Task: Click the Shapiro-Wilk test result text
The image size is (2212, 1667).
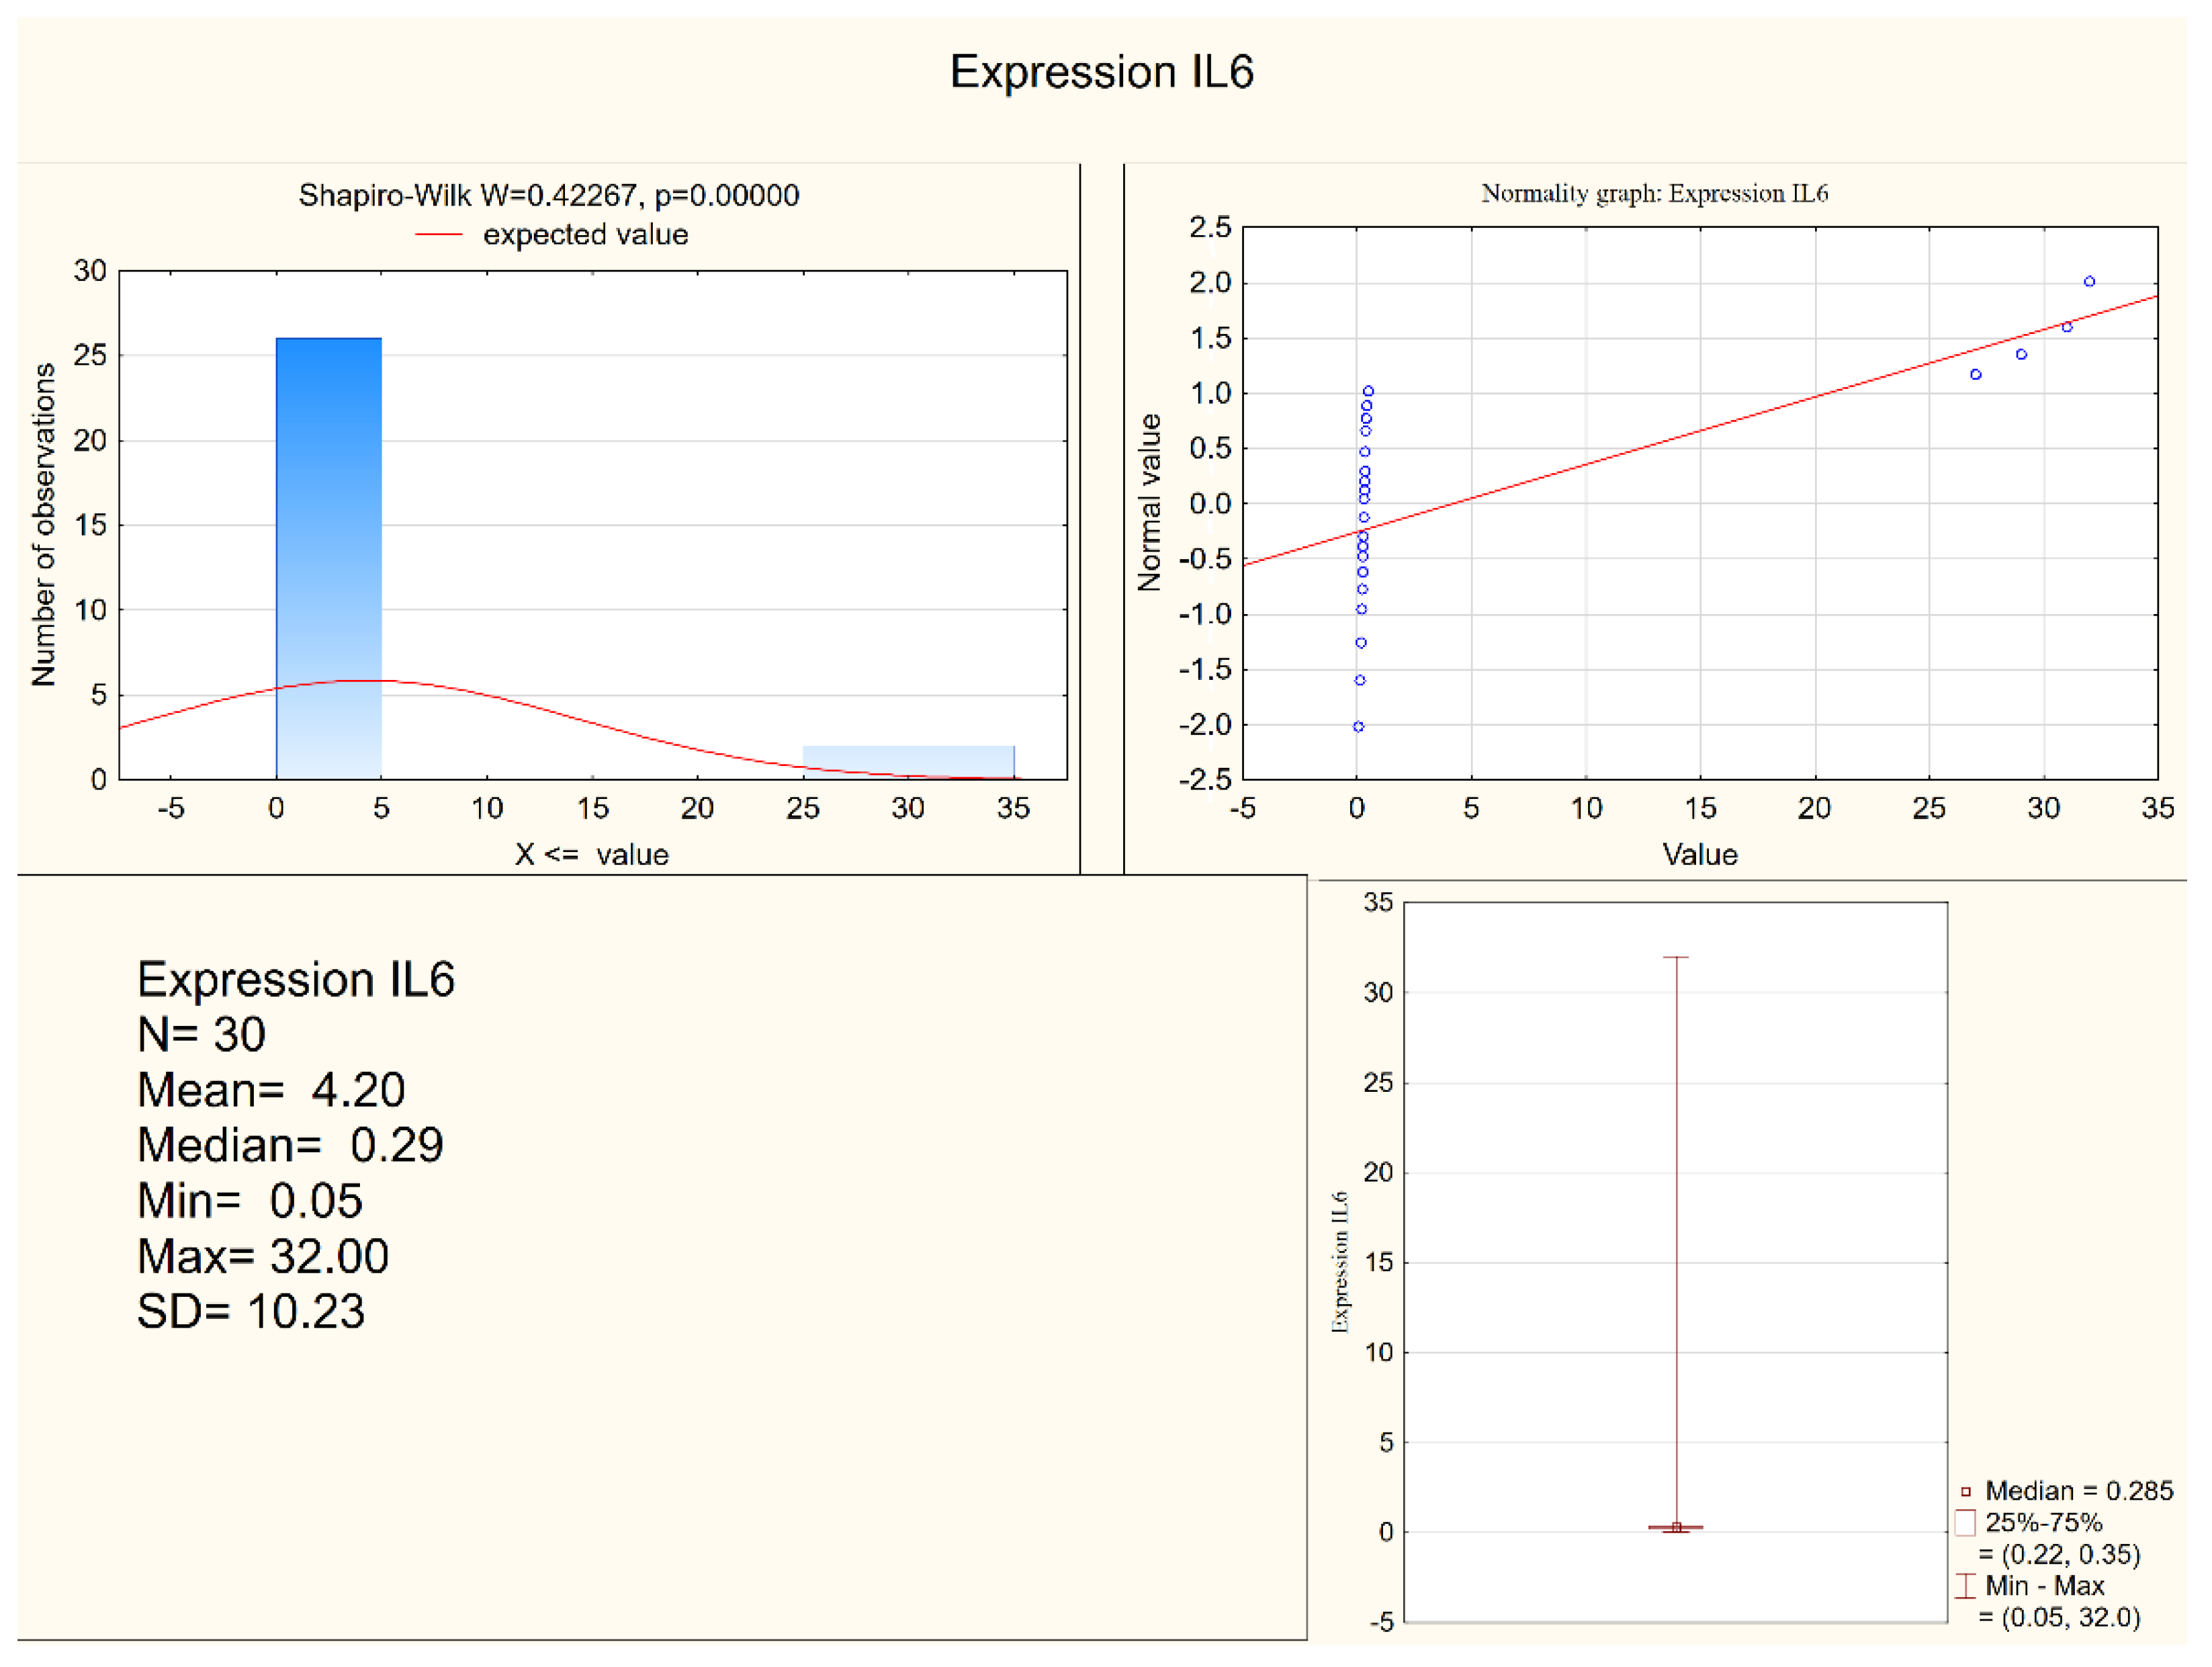Action: pos(549,195)
